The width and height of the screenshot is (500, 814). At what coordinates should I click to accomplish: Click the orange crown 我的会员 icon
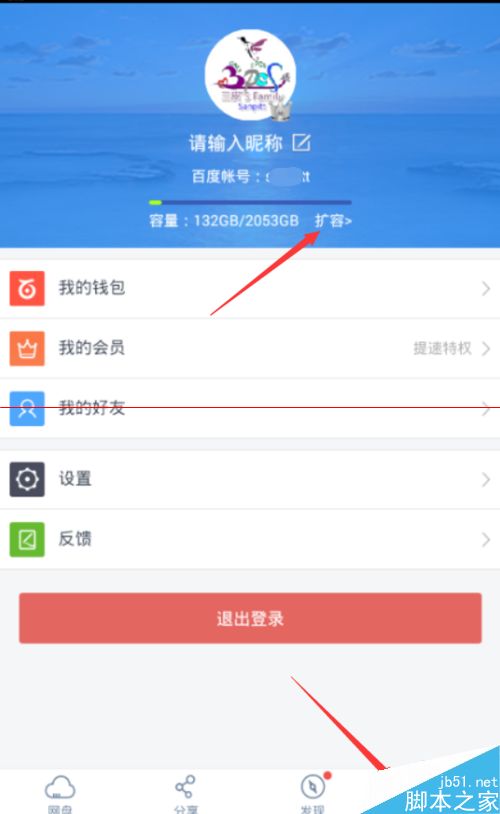[x=27, y=348]
